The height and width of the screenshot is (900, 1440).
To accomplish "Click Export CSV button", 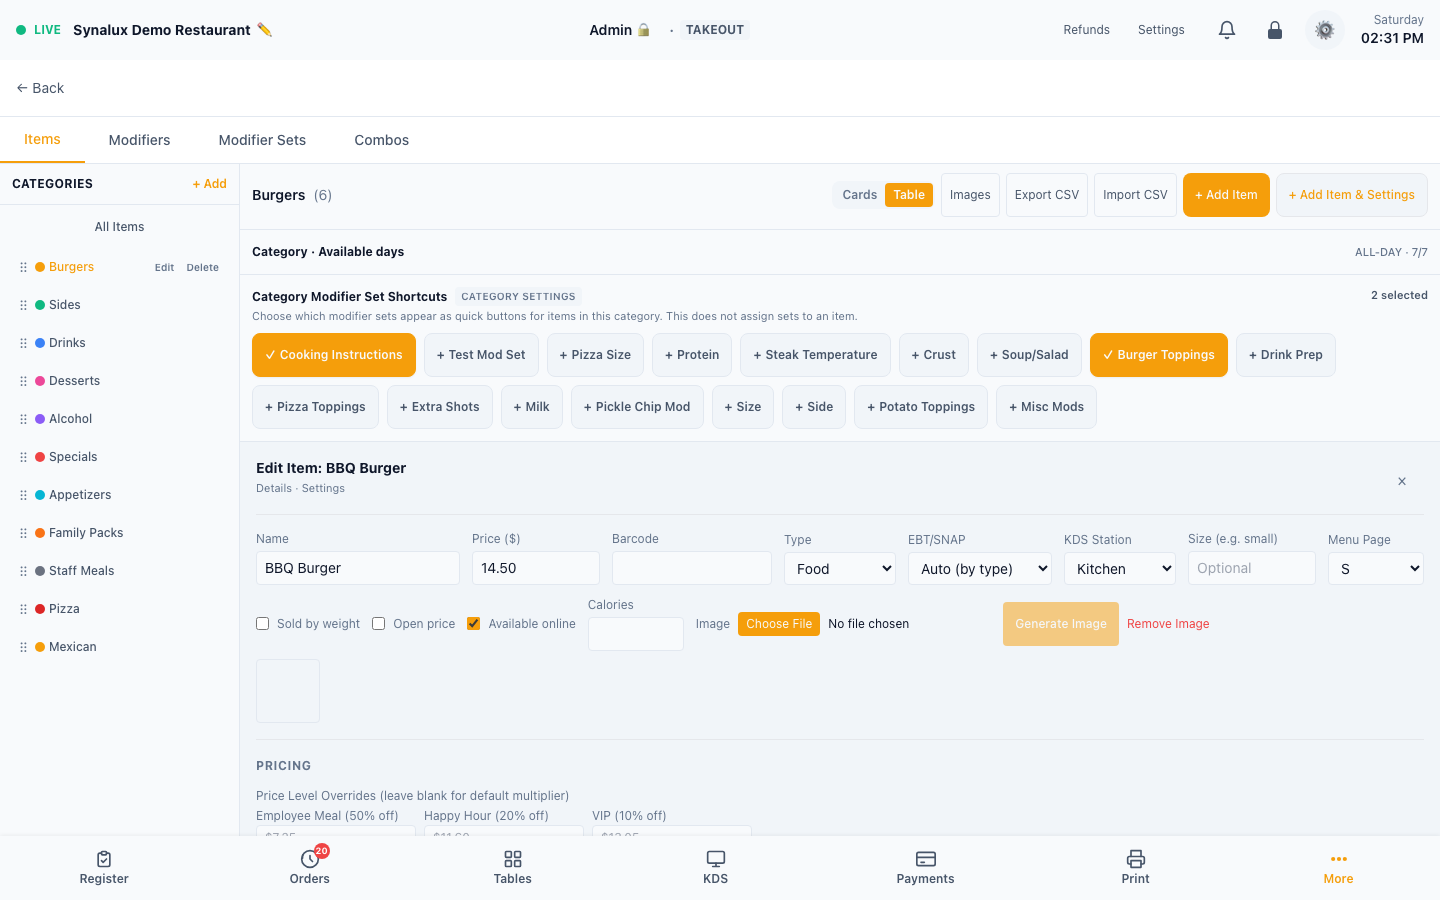I will 1047,195.
